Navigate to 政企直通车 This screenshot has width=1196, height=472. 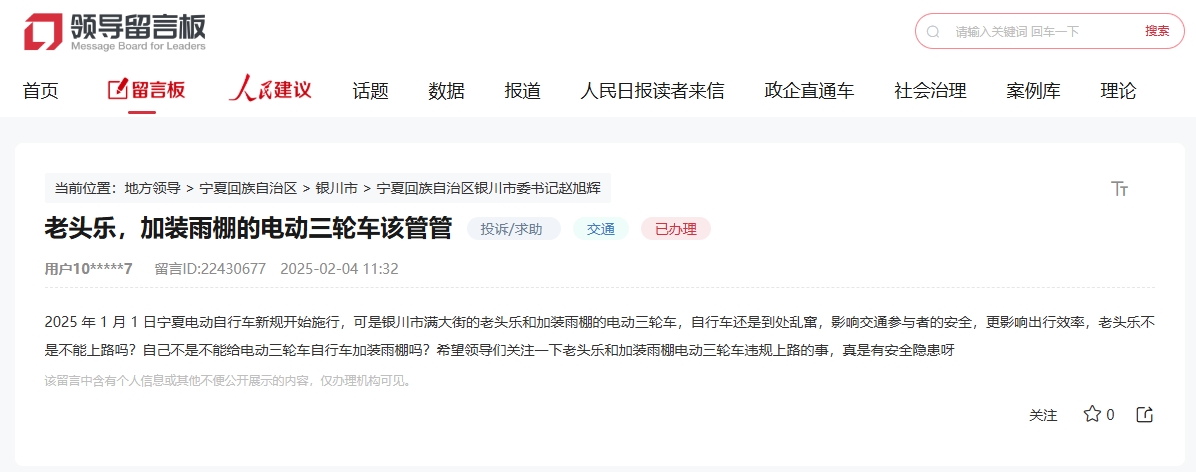point(809,91)
